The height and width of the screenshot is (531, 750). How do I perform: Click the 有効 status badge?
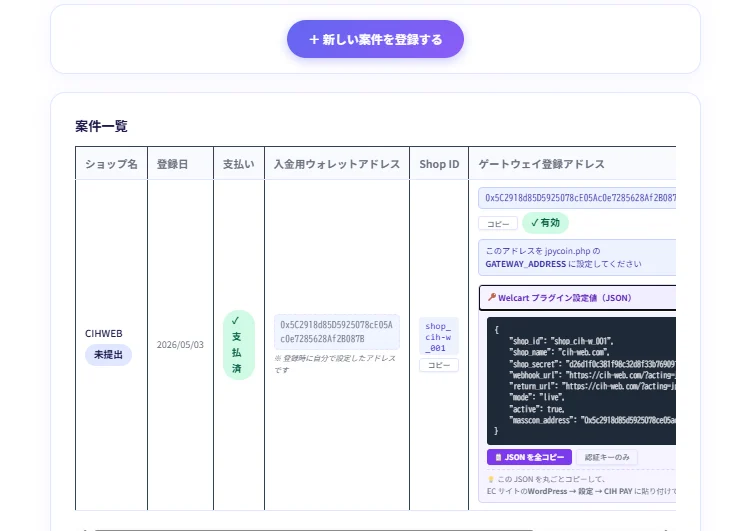coord(545,223)
